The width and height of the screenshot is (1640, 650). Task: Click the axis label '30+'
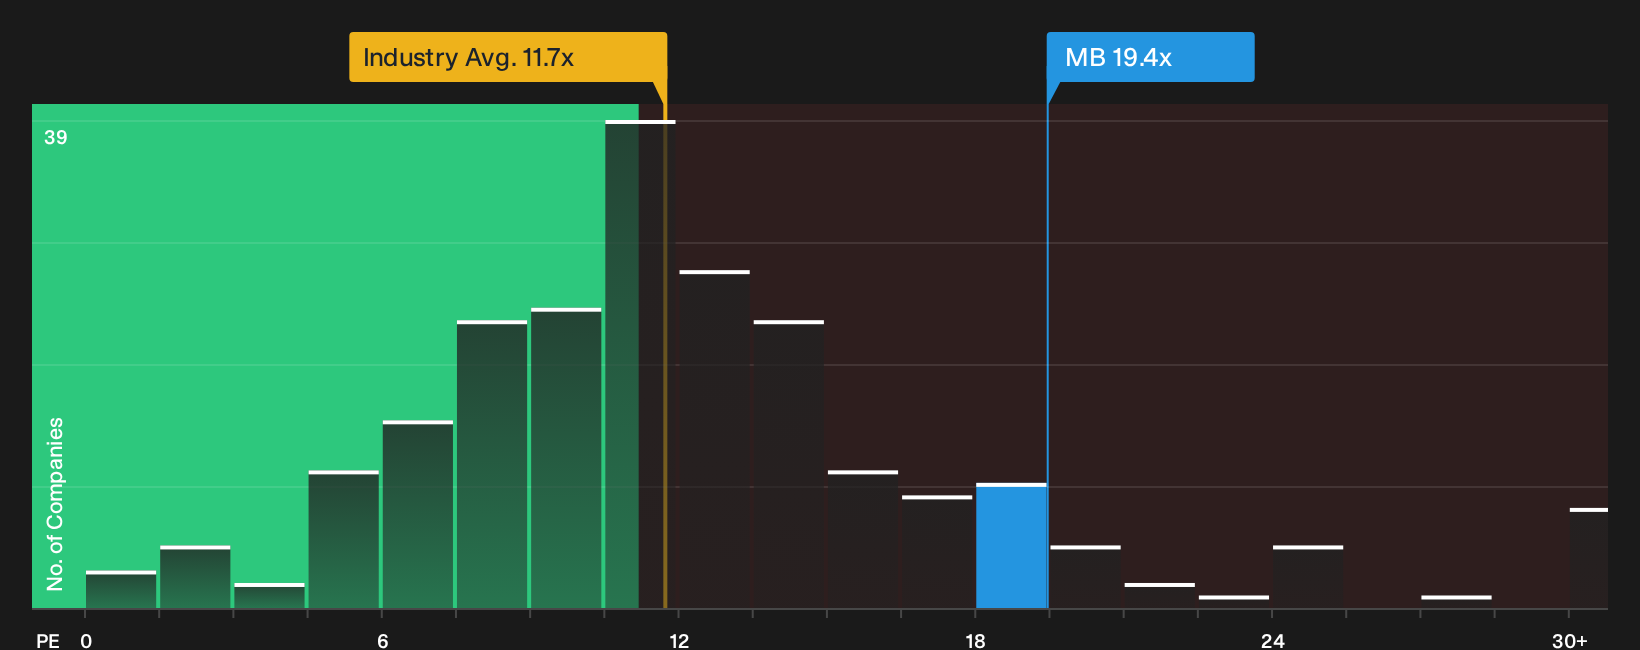tap(1569, 640)
